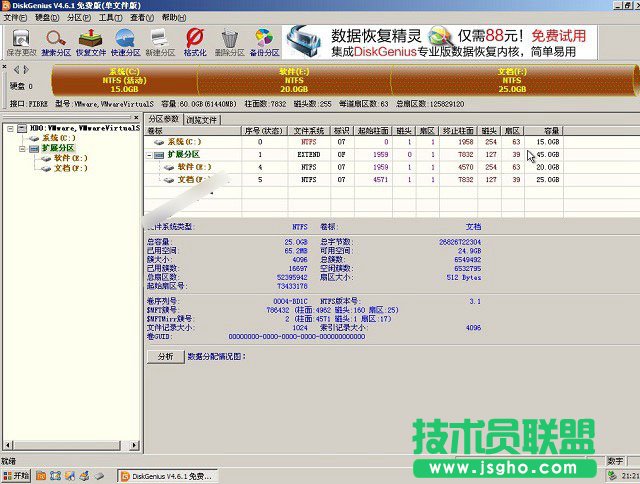
Task: Select HD0:VMware,VMwareVirtualS in the tree
Action: point(84,128)
